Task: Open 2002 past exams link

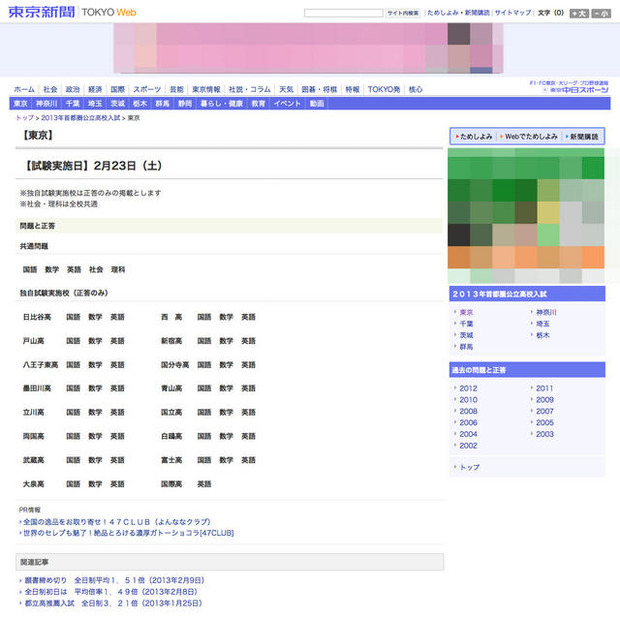Action: [x=468, y=446]
